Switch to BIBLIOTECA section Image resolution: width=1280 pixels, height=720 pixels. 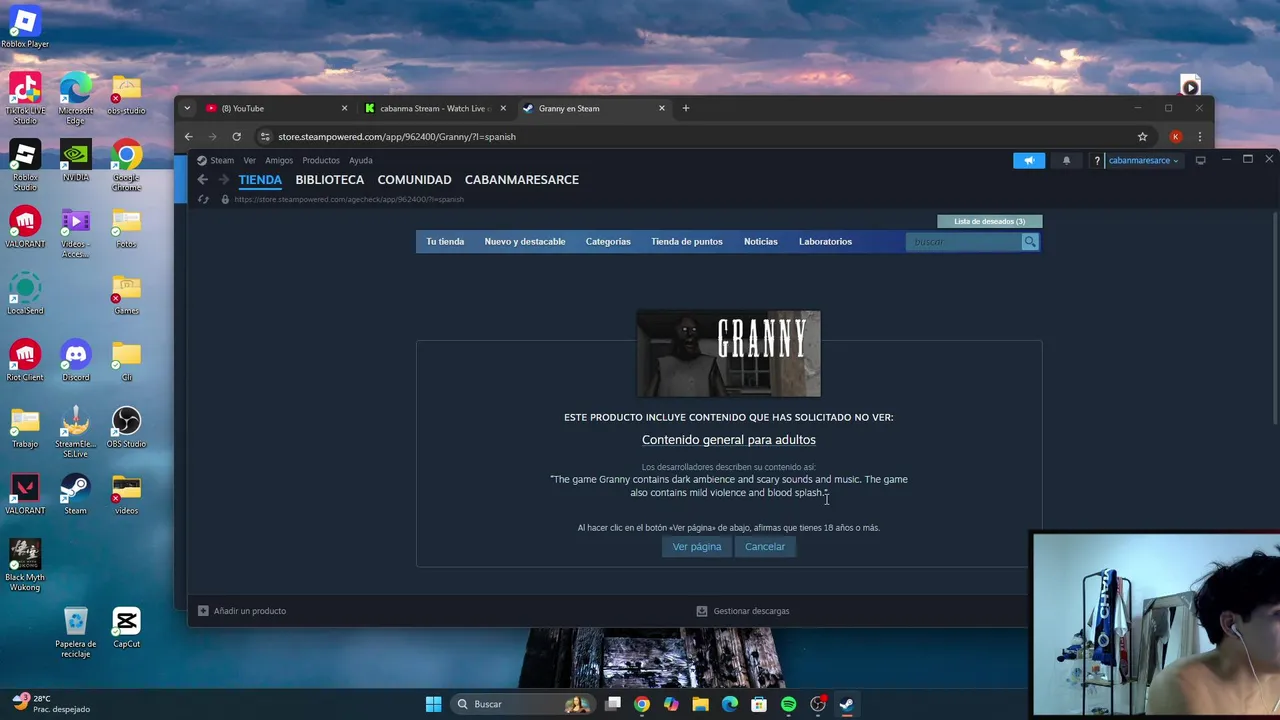[330, 180]
